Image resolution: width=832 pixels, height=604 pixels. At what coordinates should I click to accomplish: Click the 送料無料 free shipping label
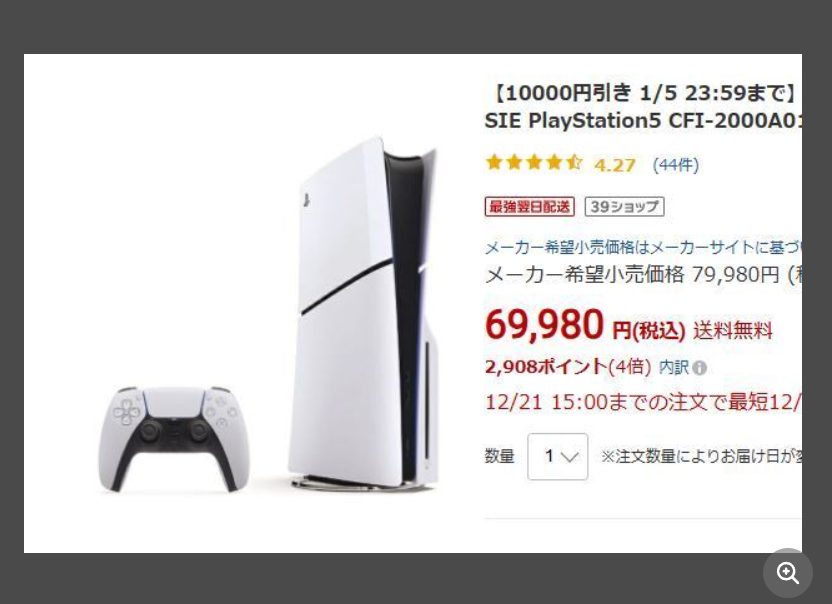click(x=733, y=331)
